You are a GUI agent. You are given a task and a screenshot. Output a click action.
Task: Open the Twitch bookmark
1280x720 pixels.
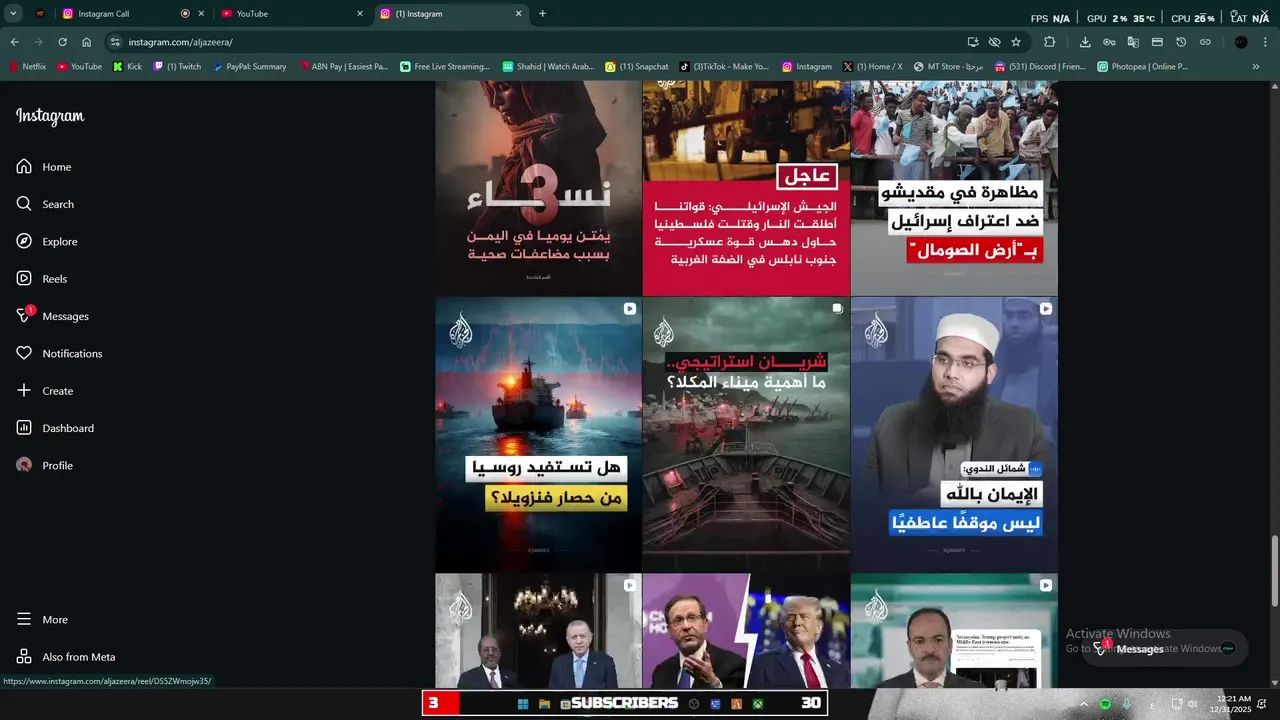pyautogui.click(x=177, y=67)
